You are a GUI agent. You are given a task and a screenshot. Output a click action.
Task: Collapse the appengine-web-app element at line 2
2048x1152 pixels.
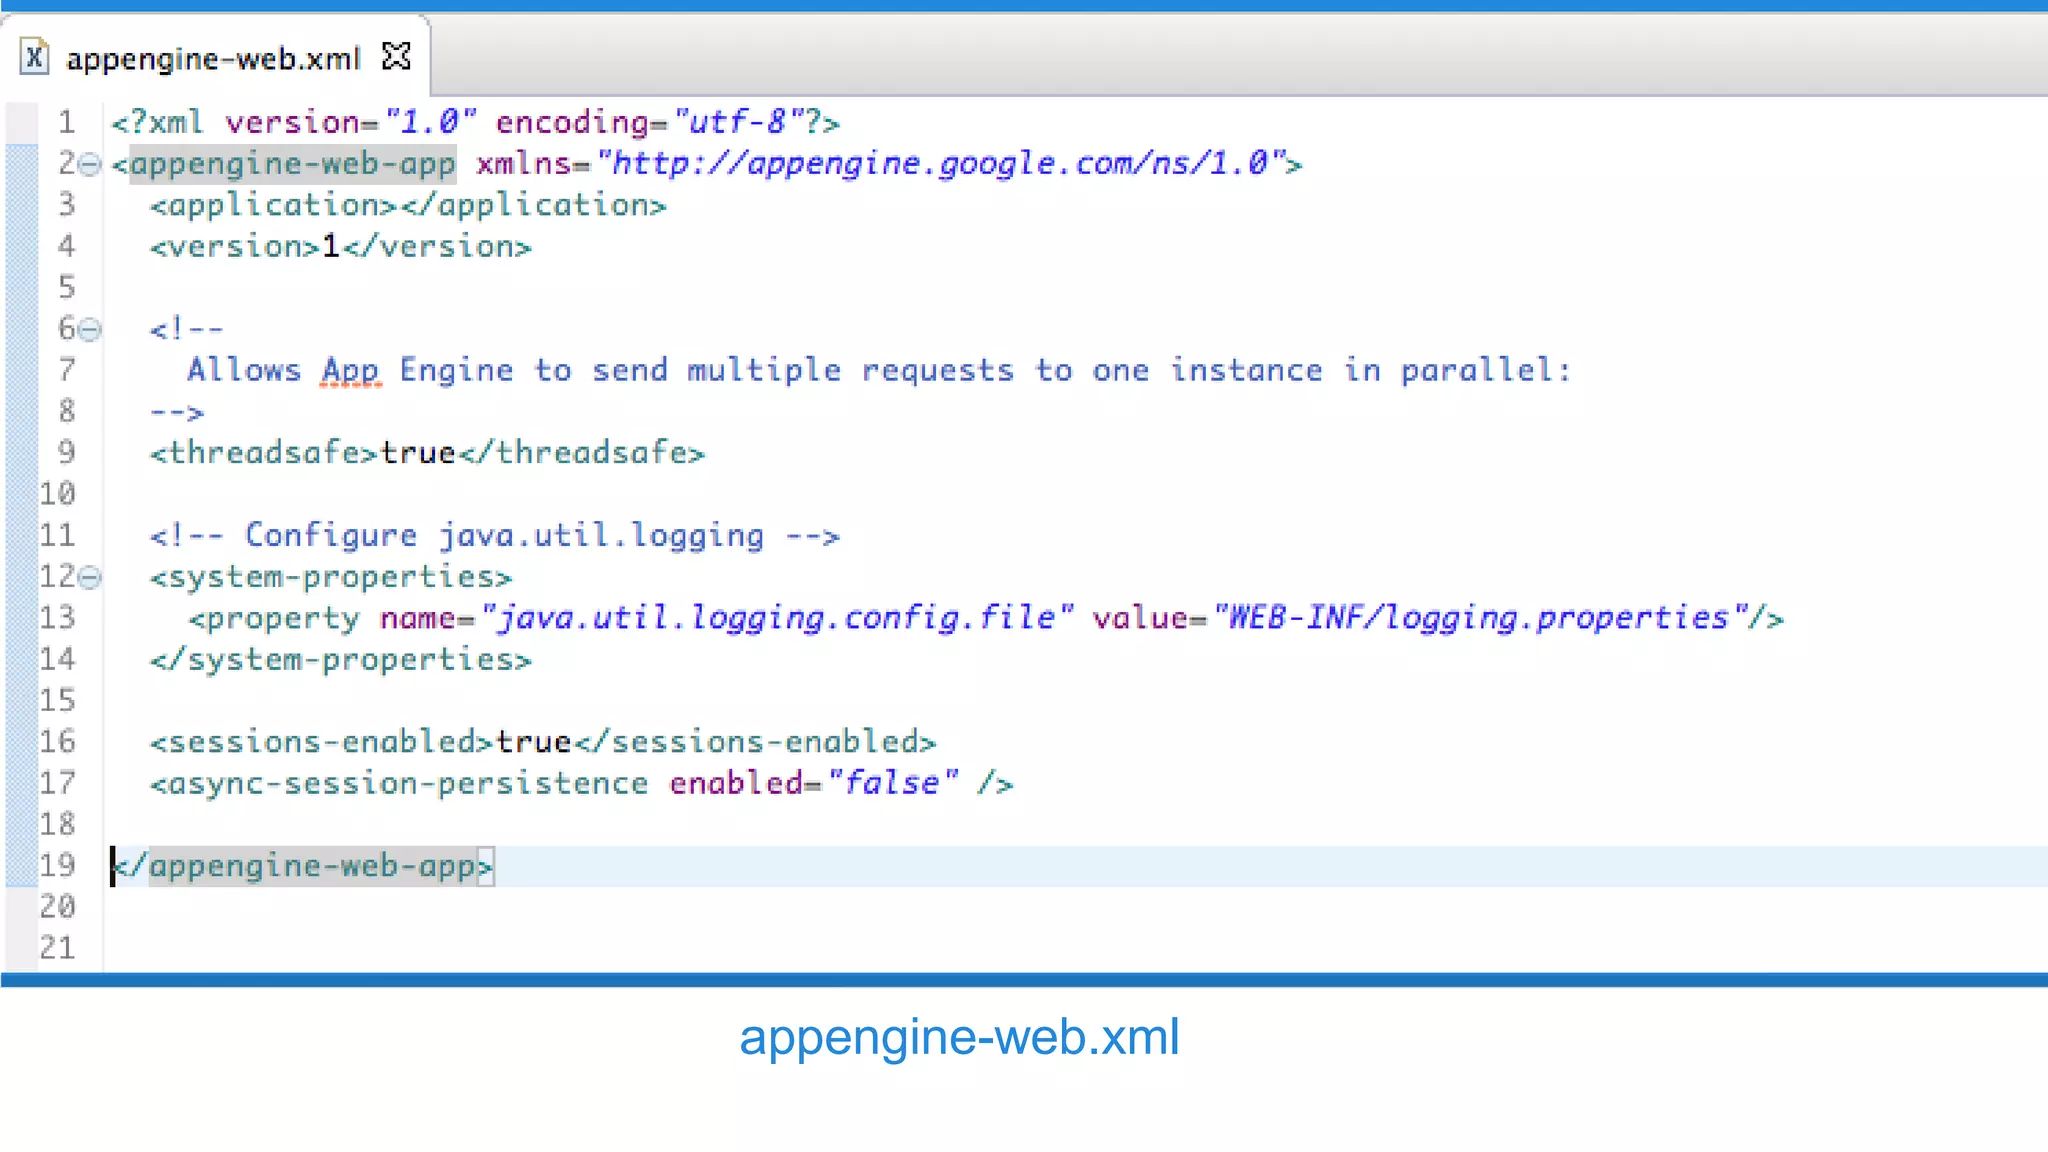point(90,164)
